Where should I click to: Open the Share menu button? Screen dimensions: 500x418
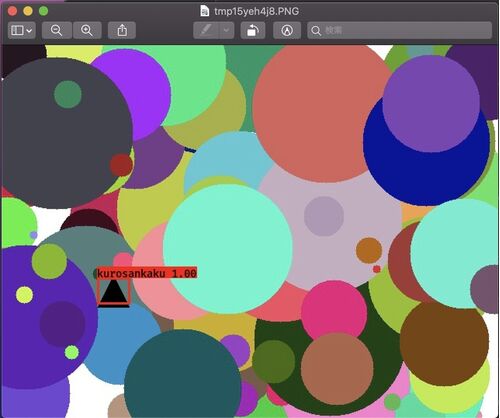click(x=122, y=30)
